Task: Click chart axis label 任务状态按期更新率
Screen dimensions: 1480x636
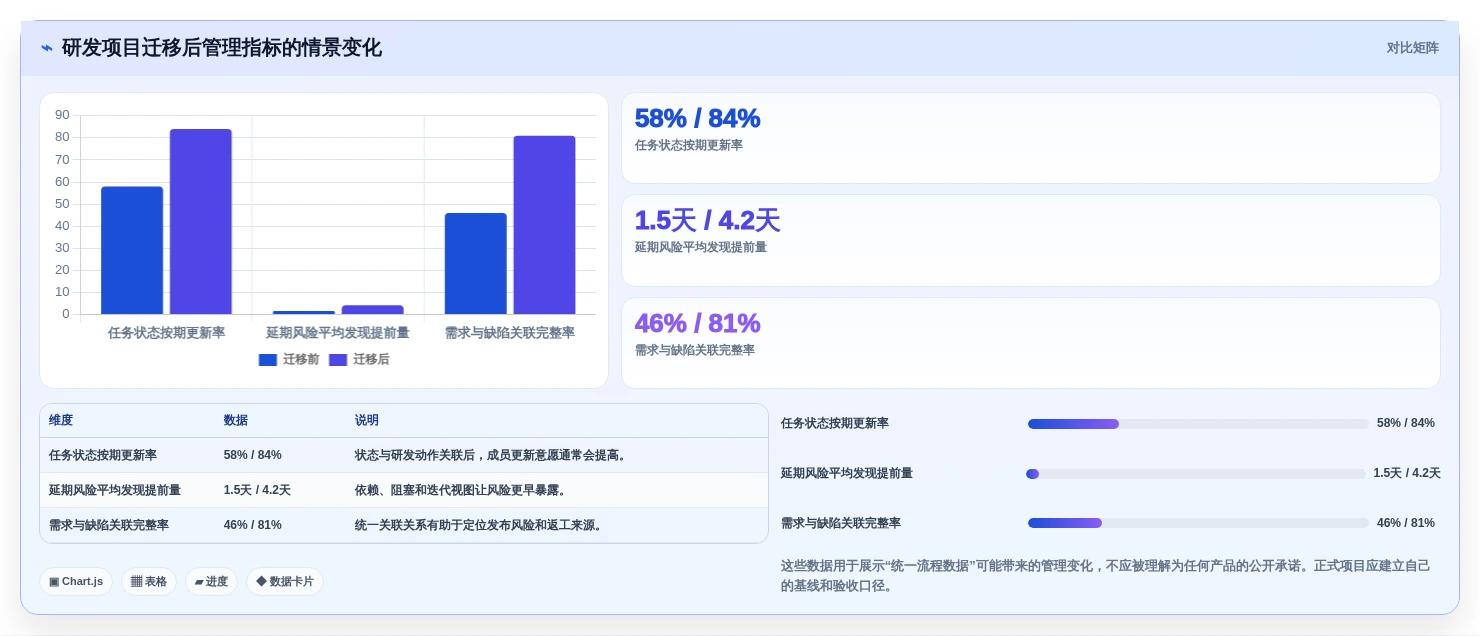Action: pyautogui.click(x=167, y=333)
